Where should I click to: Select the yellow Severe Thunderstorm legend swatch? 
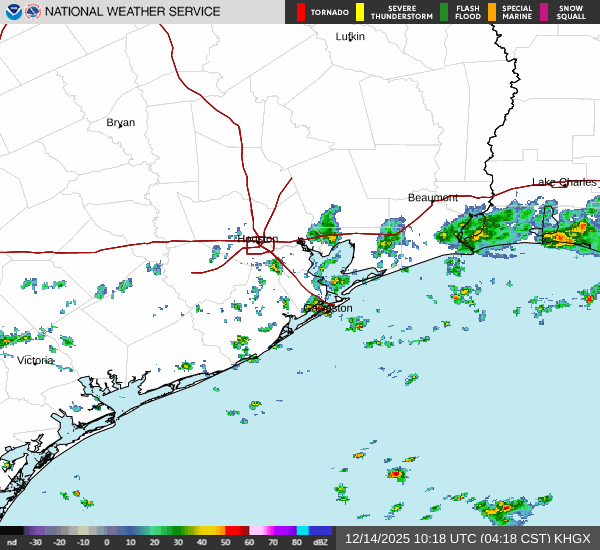[360, 12]
